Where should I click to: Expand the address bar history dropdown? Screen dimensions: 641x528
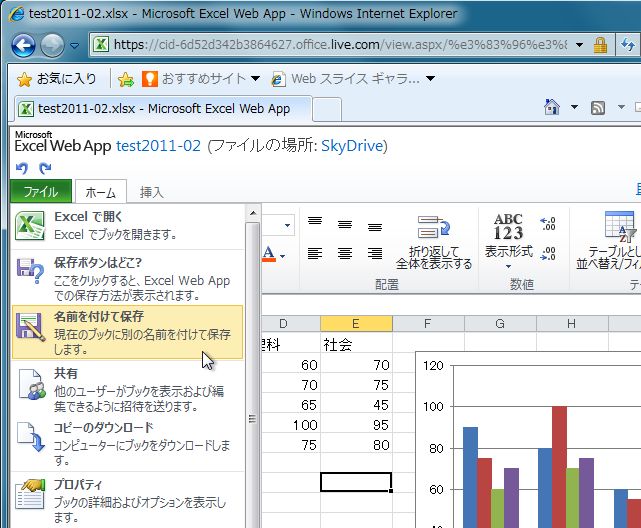[579, 45]
